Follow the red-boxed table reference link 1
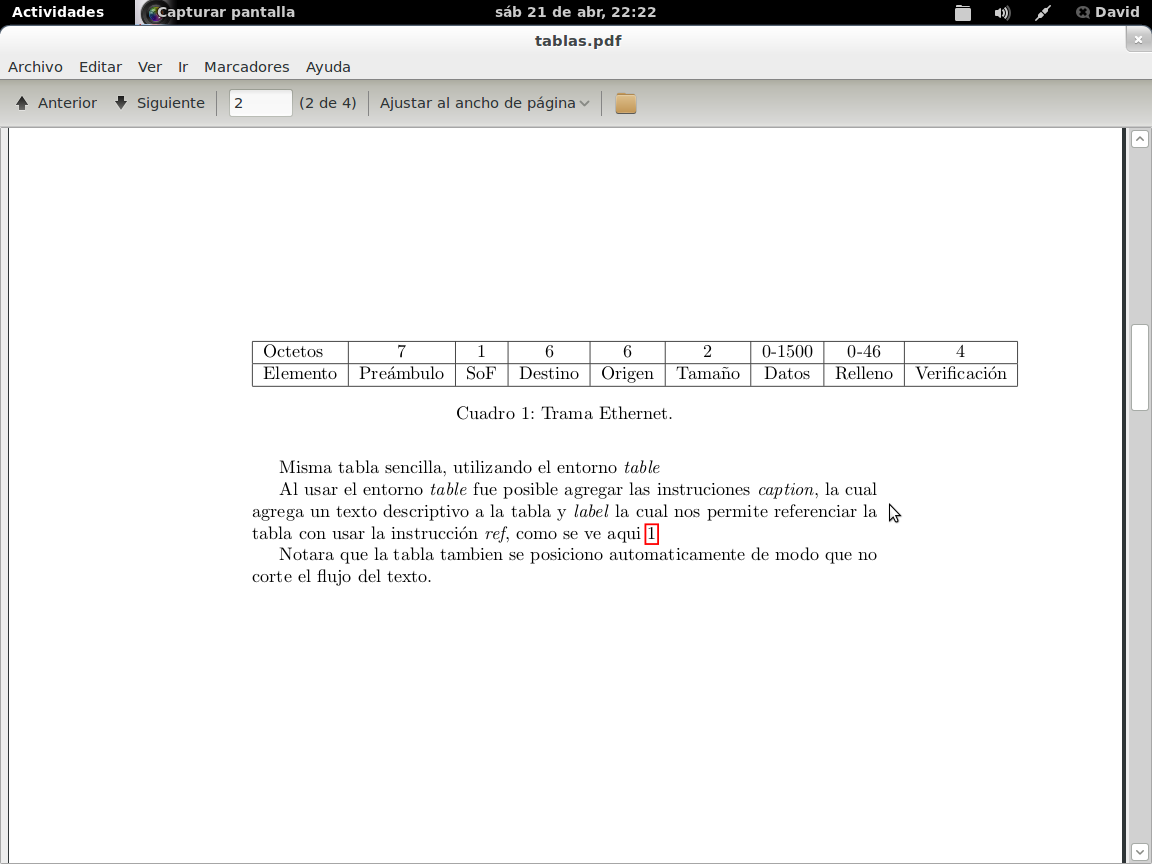1152x864 pixels. [x=652, y=533]
